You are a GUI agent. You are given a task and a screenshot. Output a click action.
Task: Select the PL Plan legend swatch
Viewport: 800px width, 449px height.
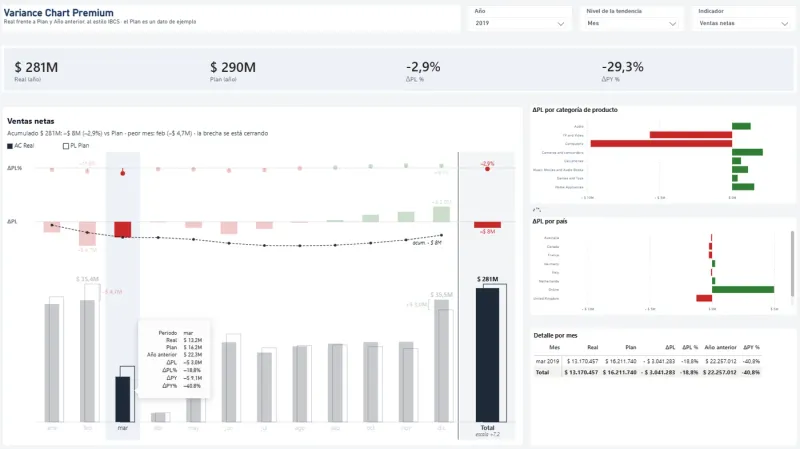point(66,146)
